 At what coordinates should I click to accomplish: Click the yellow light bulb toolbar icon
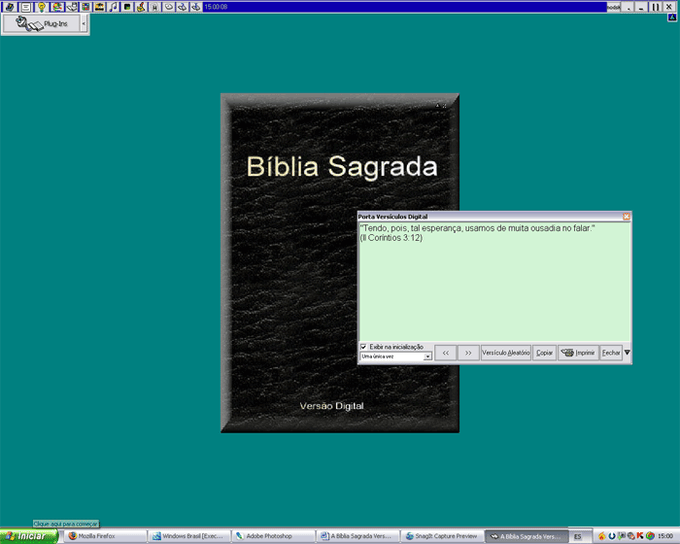[41, 7]
